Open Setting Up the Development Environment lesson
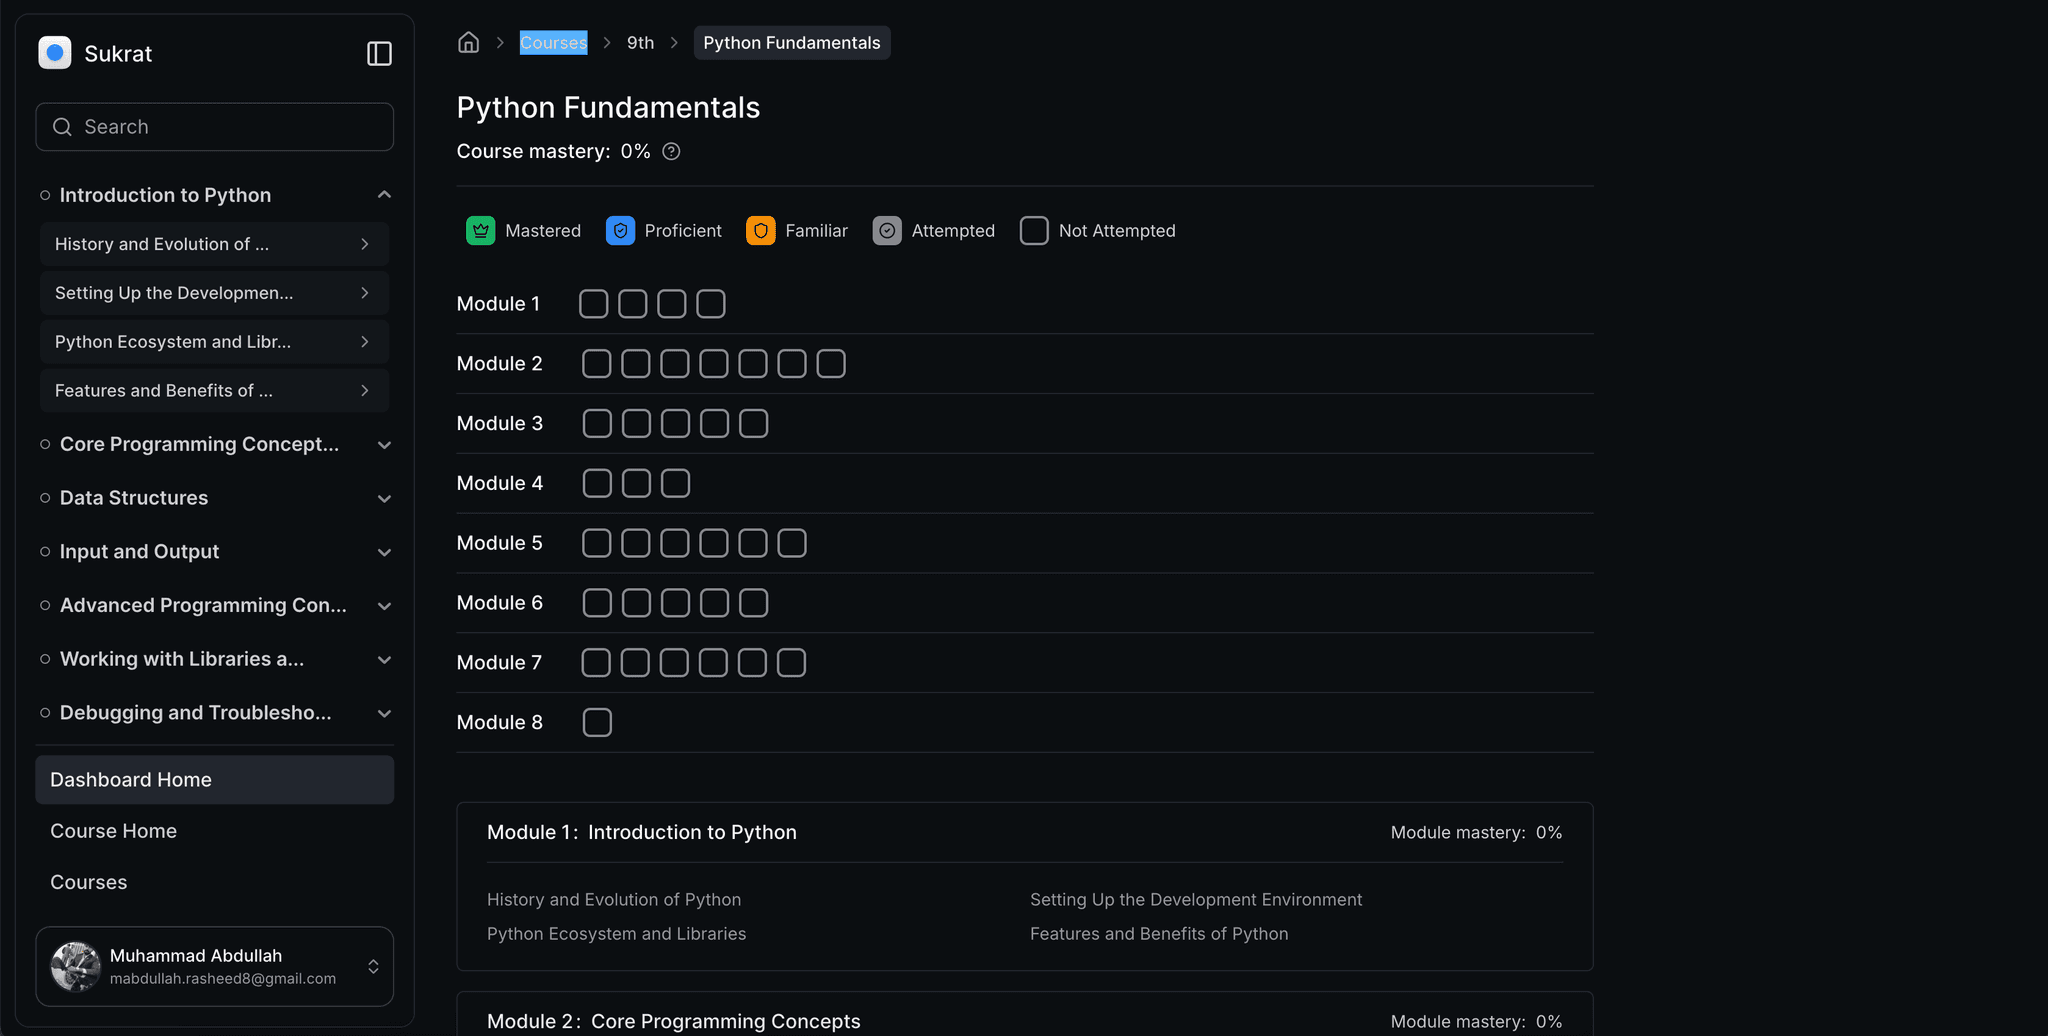Image resolution: width=2048 pixels, height=1036 pixels. click(x=213, y=292)
